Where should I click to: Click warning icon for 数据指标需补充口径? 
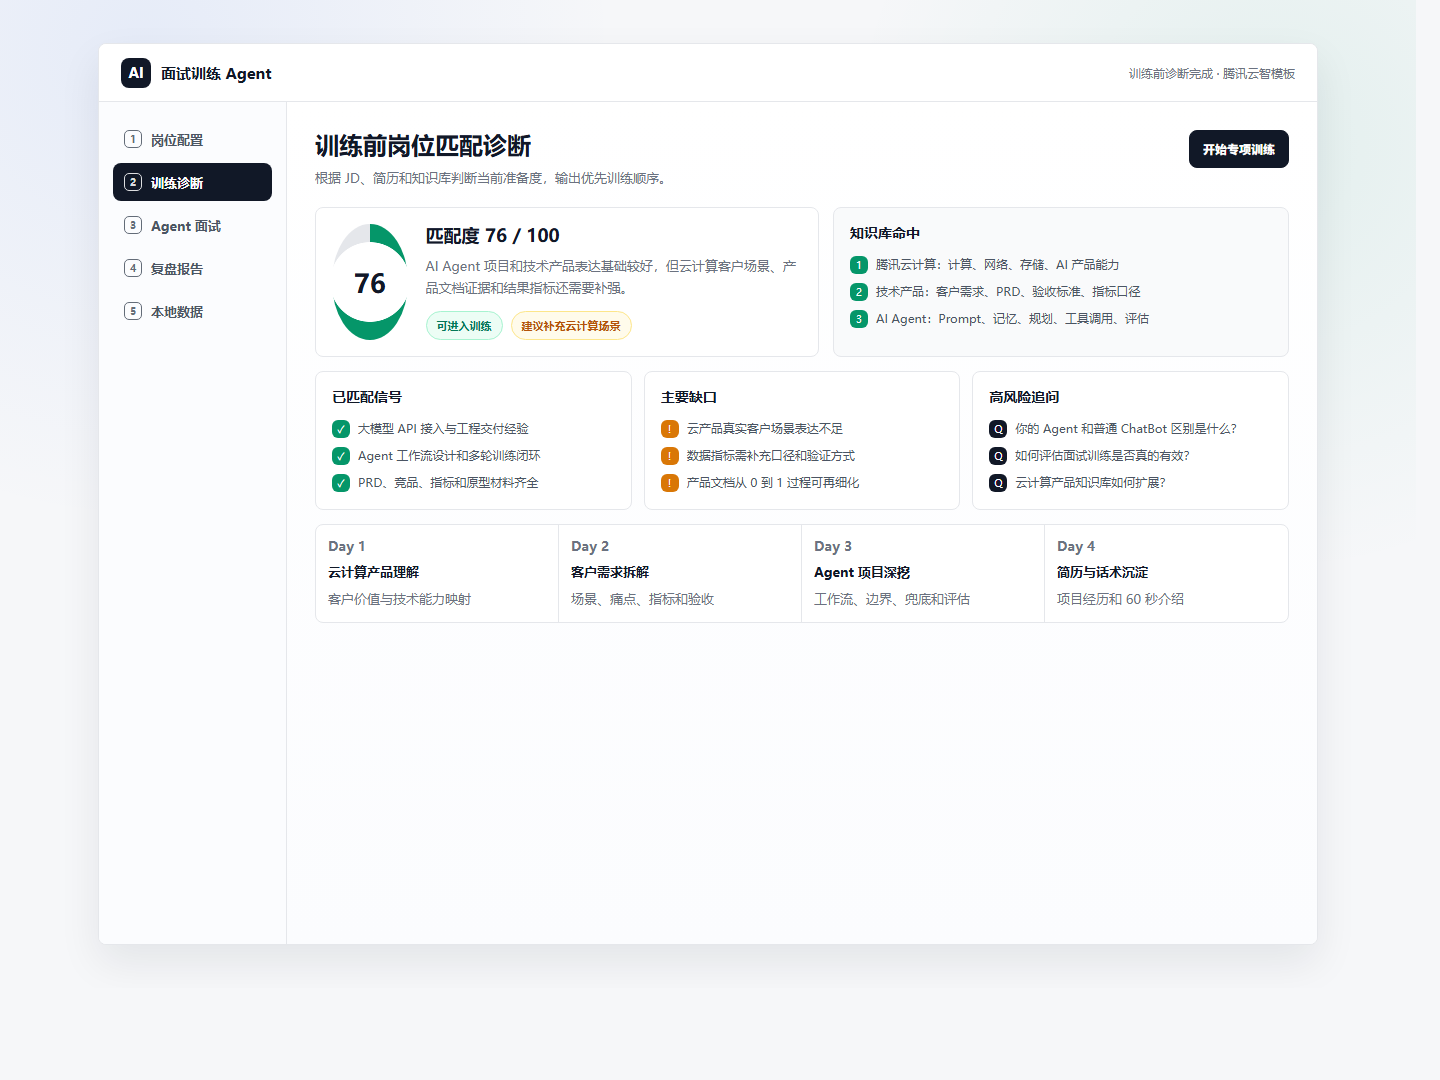click(x=670, y=456)
